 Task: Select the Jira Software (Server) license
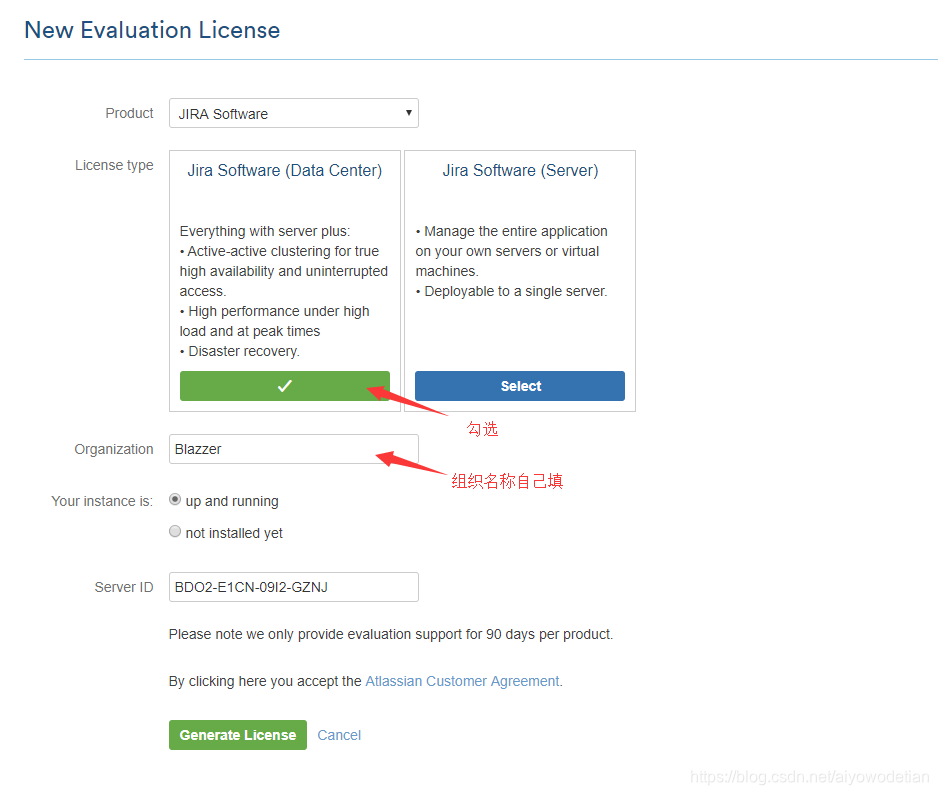[x=520, y=386]
